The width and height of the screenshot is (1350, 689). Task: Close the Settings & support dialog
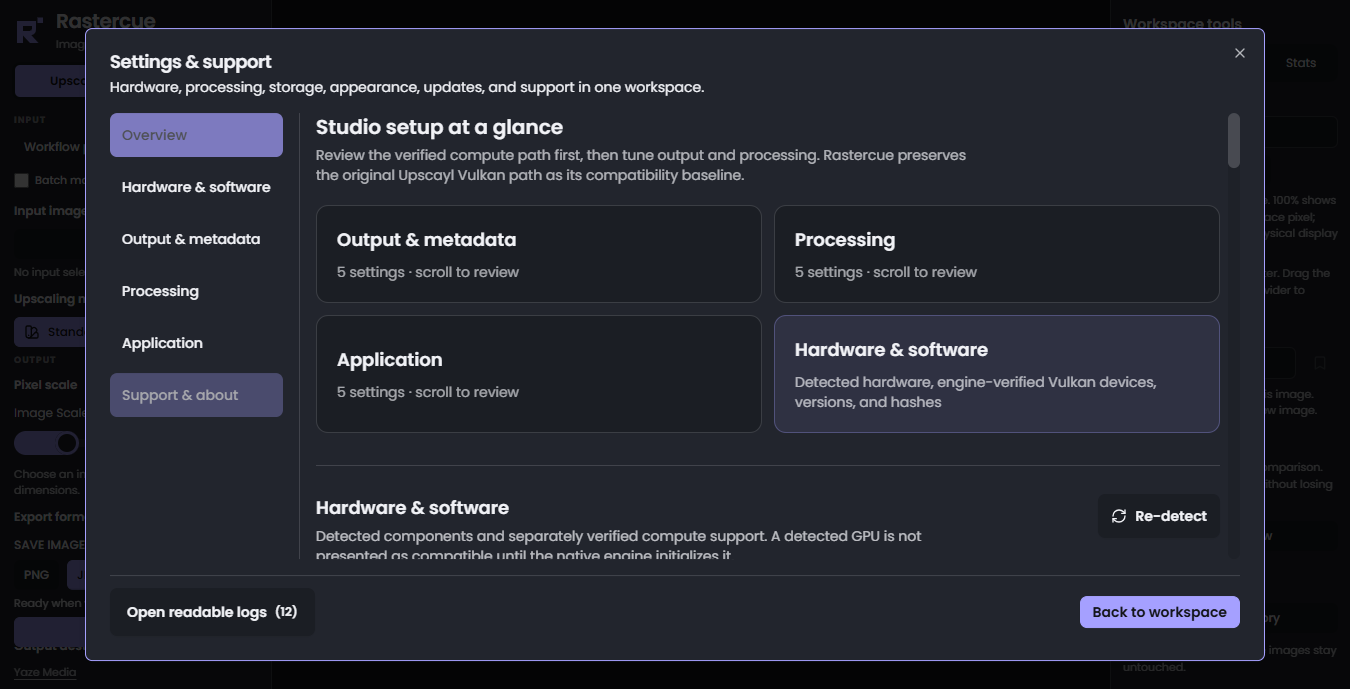pyautogui.click(x=1240, y=53)
